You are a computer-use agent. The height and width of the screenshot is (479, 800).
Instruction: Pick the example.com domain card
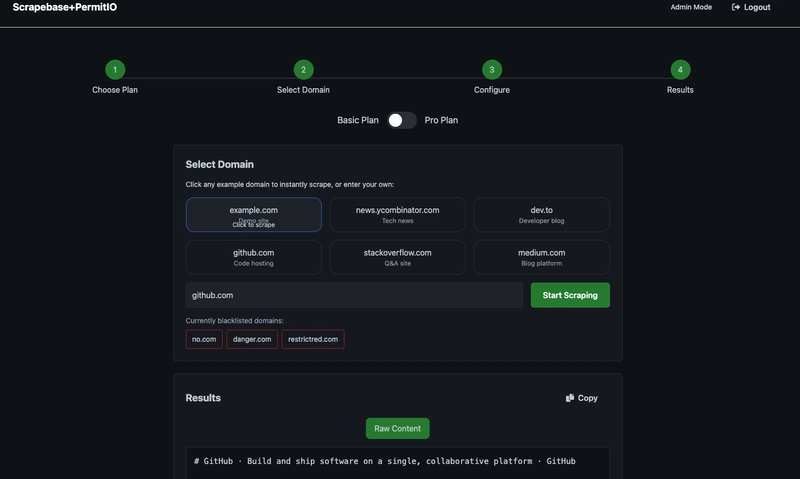coord(254,215)
